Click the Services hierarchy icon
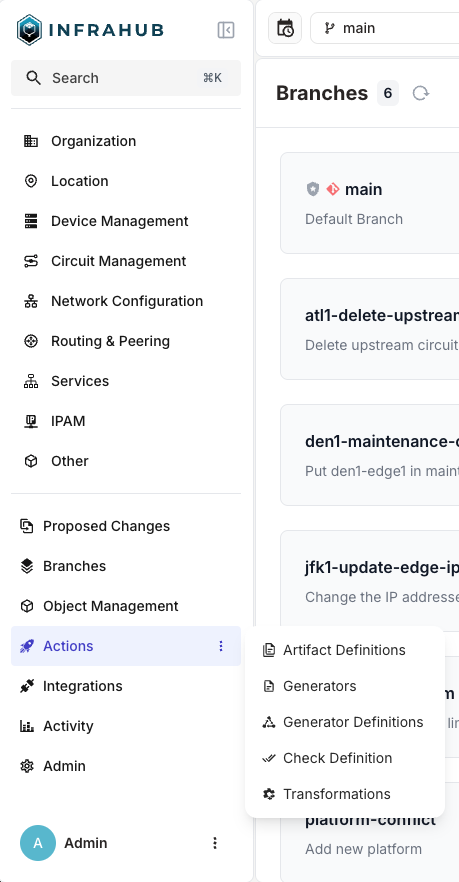Screen dimensions: 459x882 click(31, 381)
